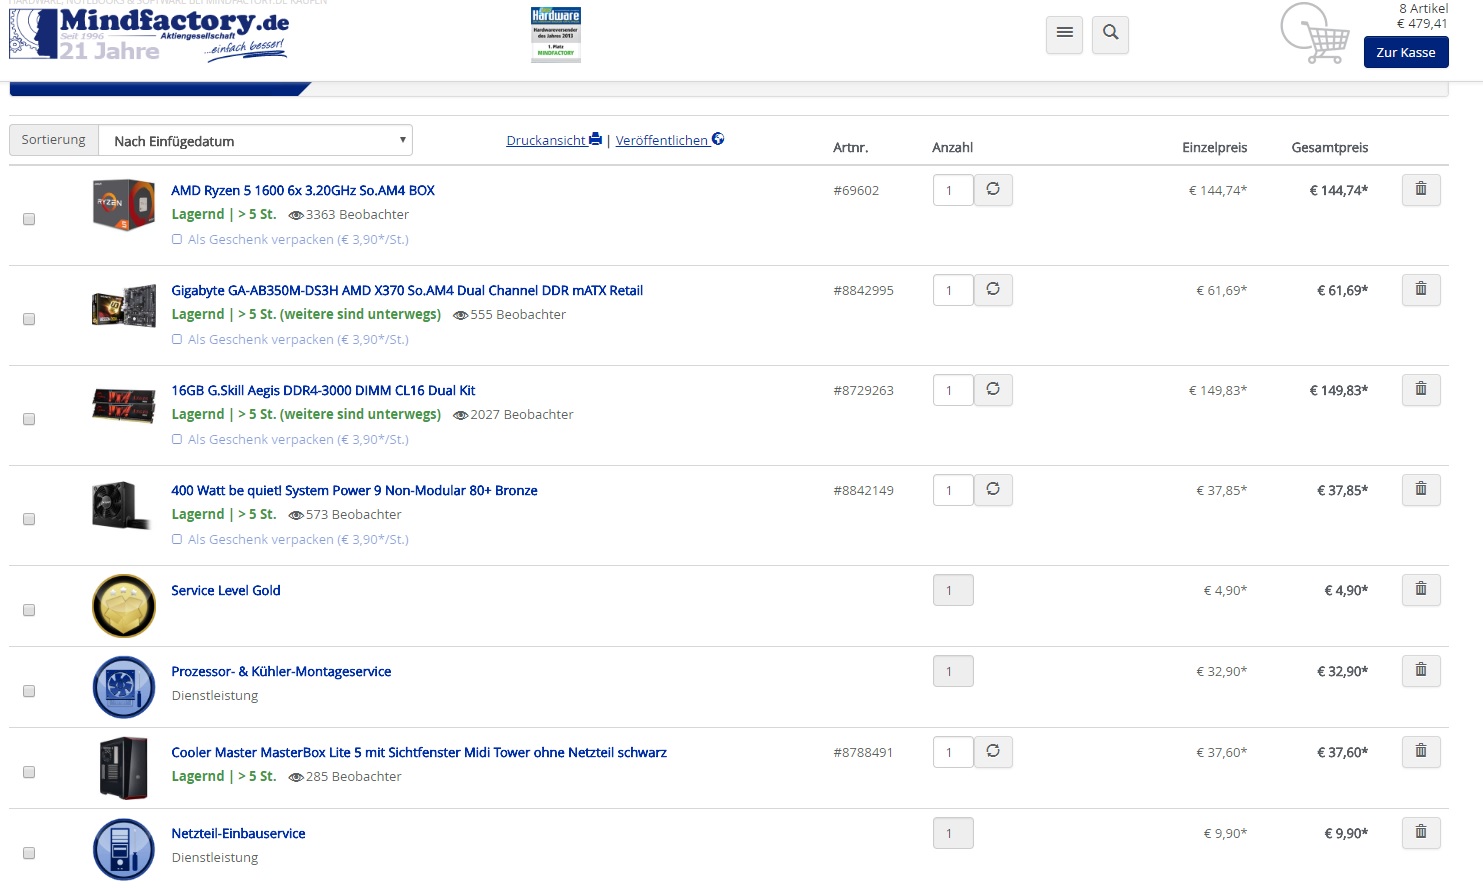Image resolution: width=1483 pixels, height=888 pixels.
Task: Enable gift wrapping for be quiet! PSU
Action: pos(177,539)
